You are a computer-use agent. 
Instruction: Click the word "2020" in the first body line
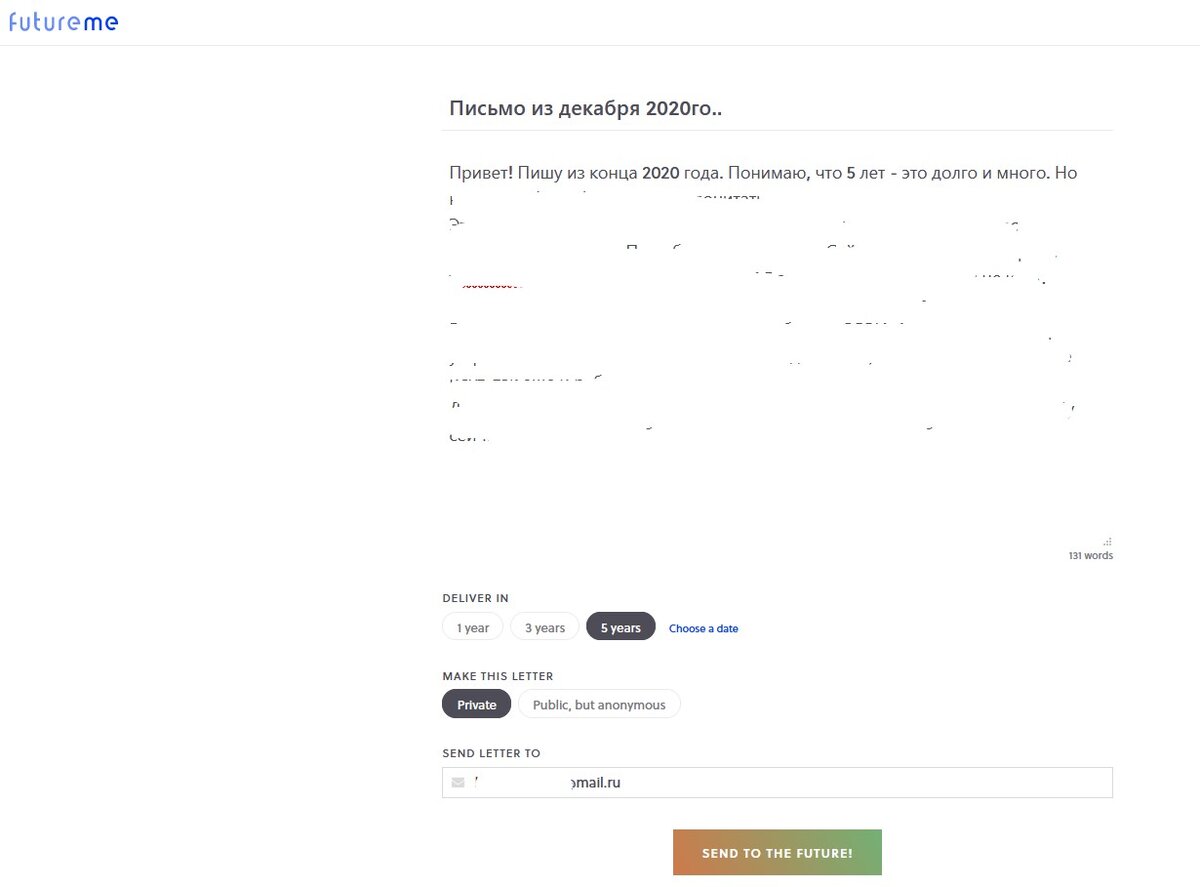pos(660,173)
